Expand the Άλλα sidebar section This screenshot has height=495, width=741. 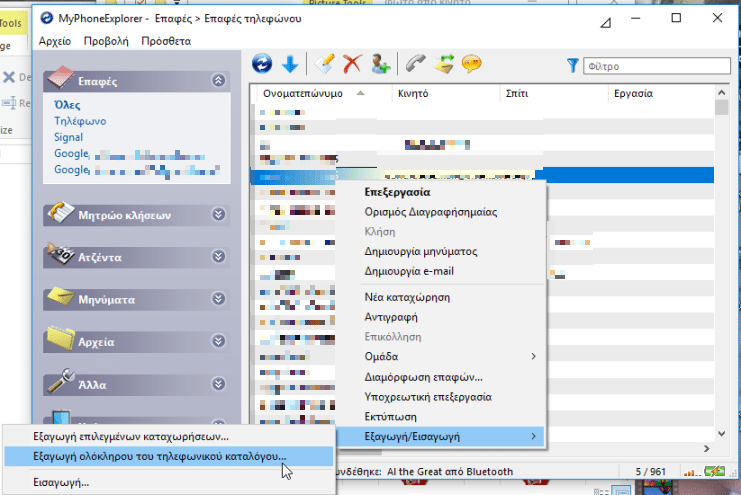(x=218, y=383)
